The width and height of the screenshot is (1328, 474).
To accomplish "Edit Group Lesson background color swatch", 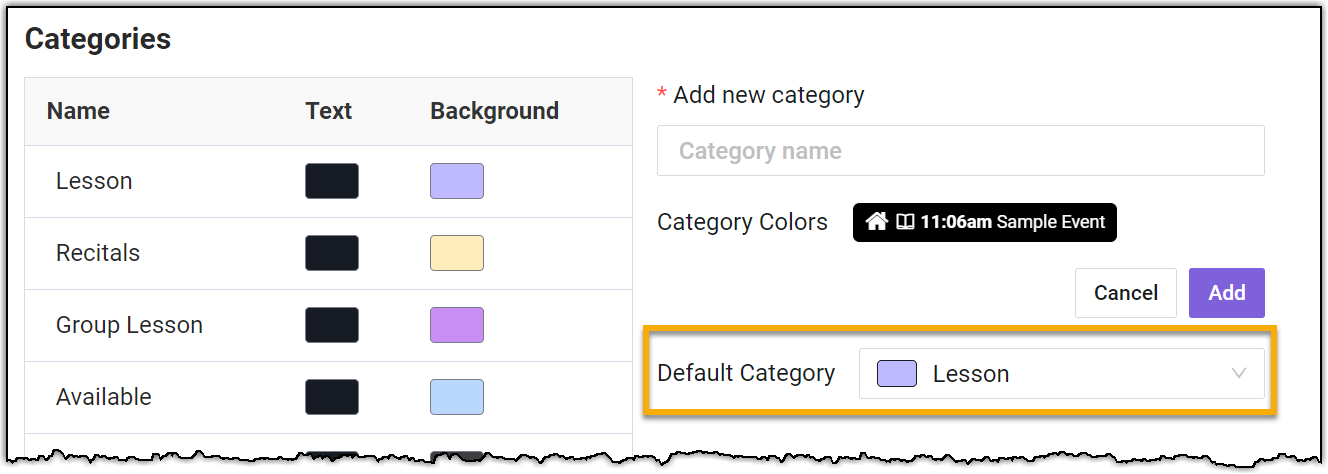I will click(457, 325).
